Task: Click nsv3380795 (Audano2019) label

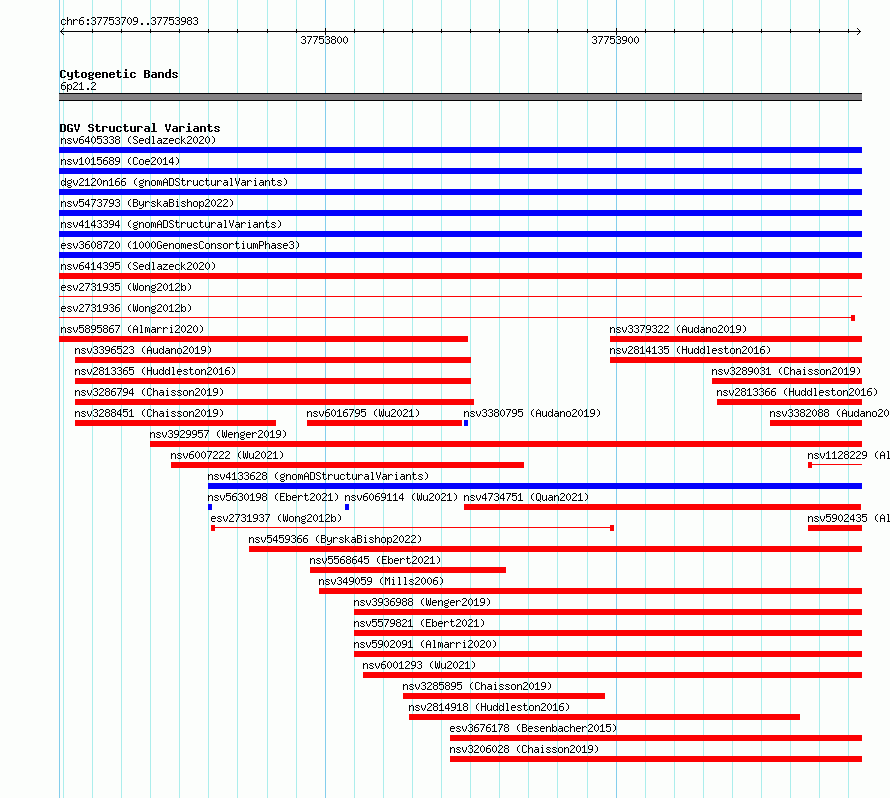Action: coord(532,413)
